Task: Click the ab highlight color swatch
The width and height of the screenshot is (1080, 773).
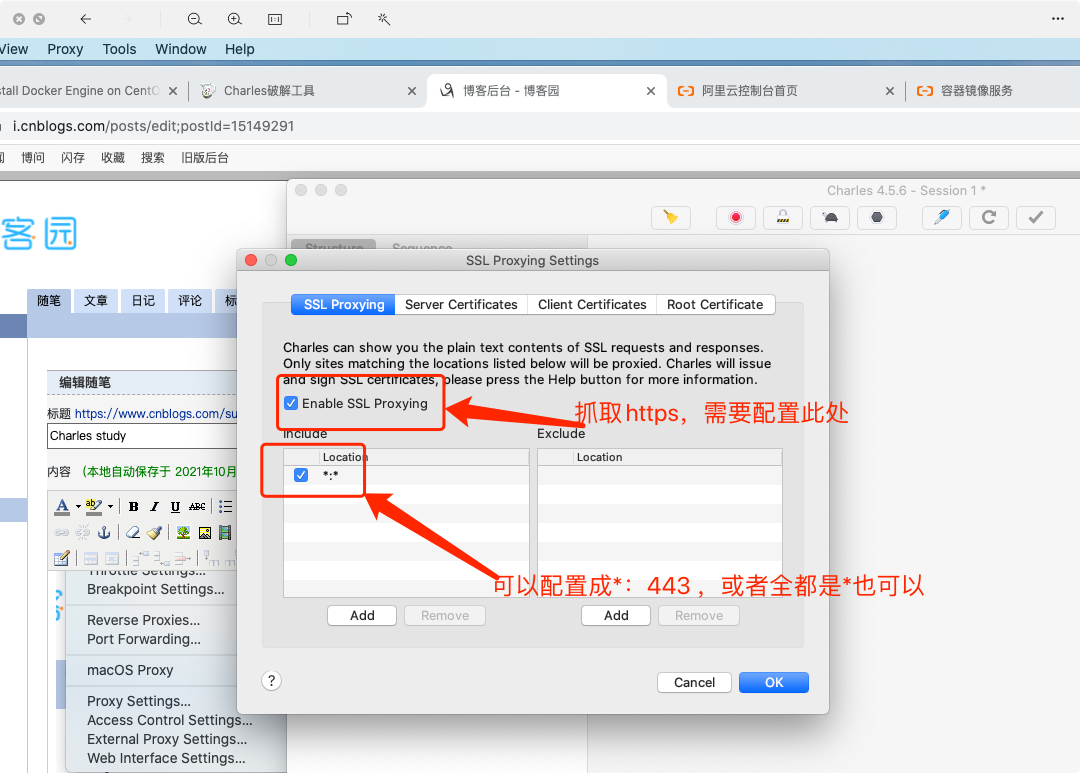Action: (94, 506)
